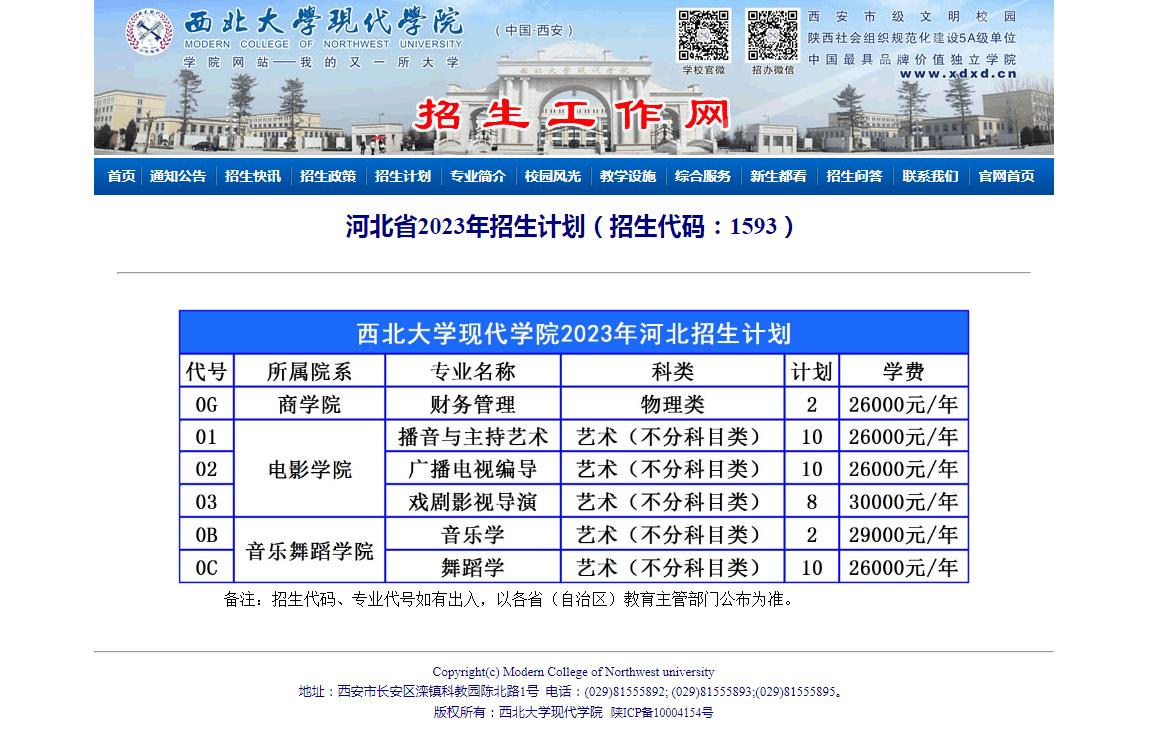
Task: Open 校园风光 in the nav bar
Action: tap(553, 176)
